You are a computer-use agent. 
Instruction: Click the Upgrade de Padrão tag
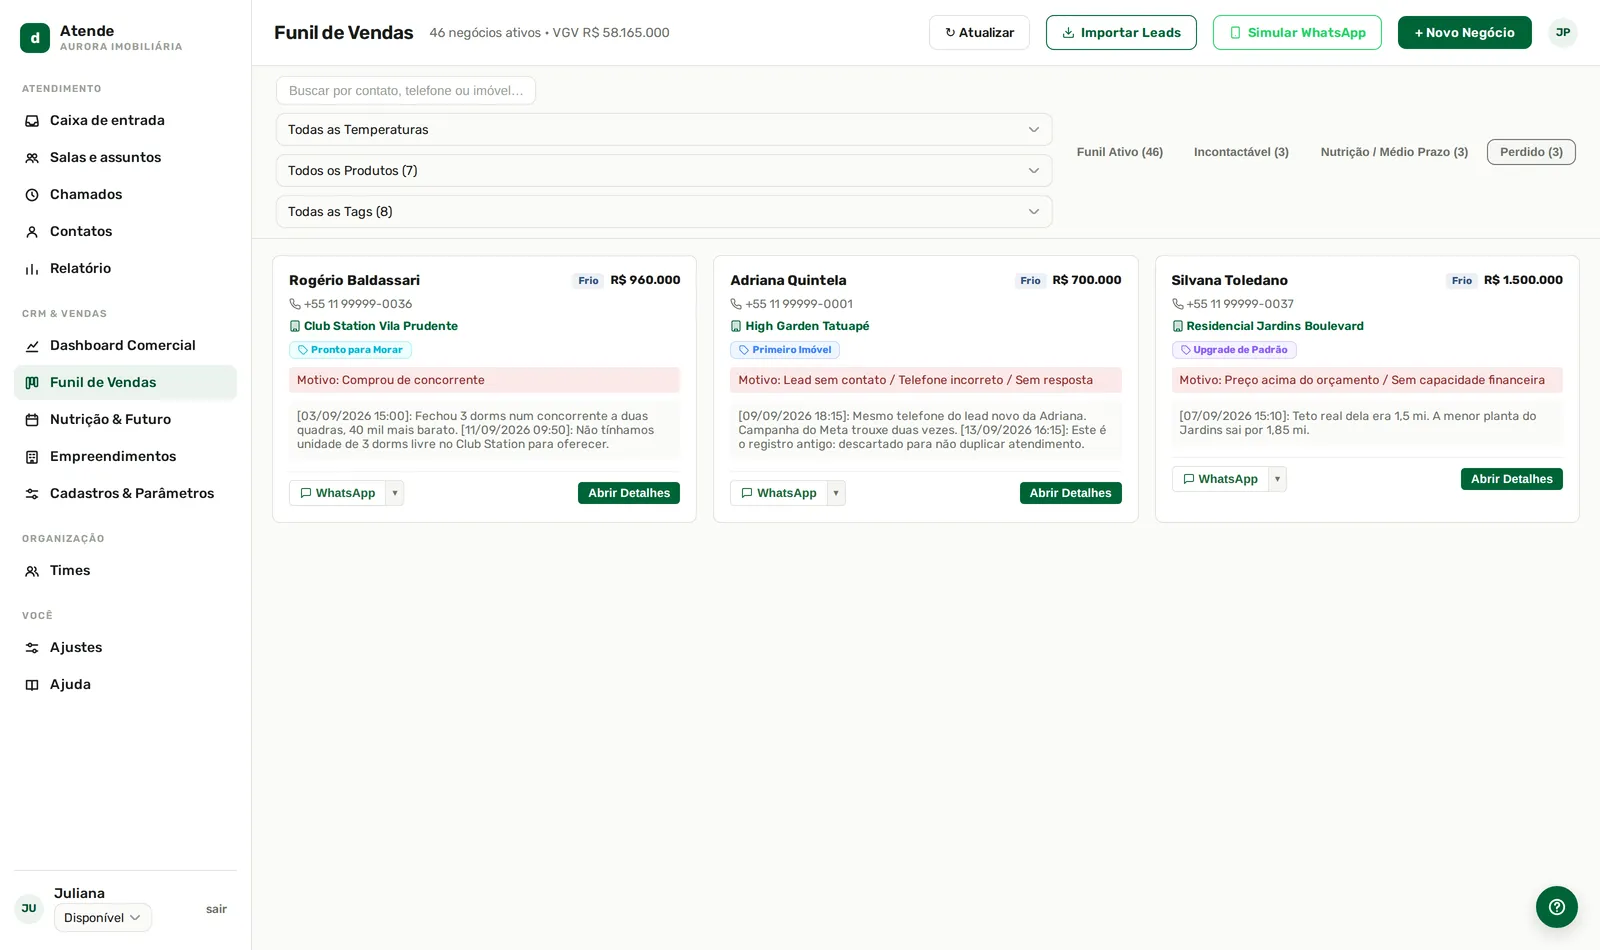pyautogui.click(x=1234, y=350)
